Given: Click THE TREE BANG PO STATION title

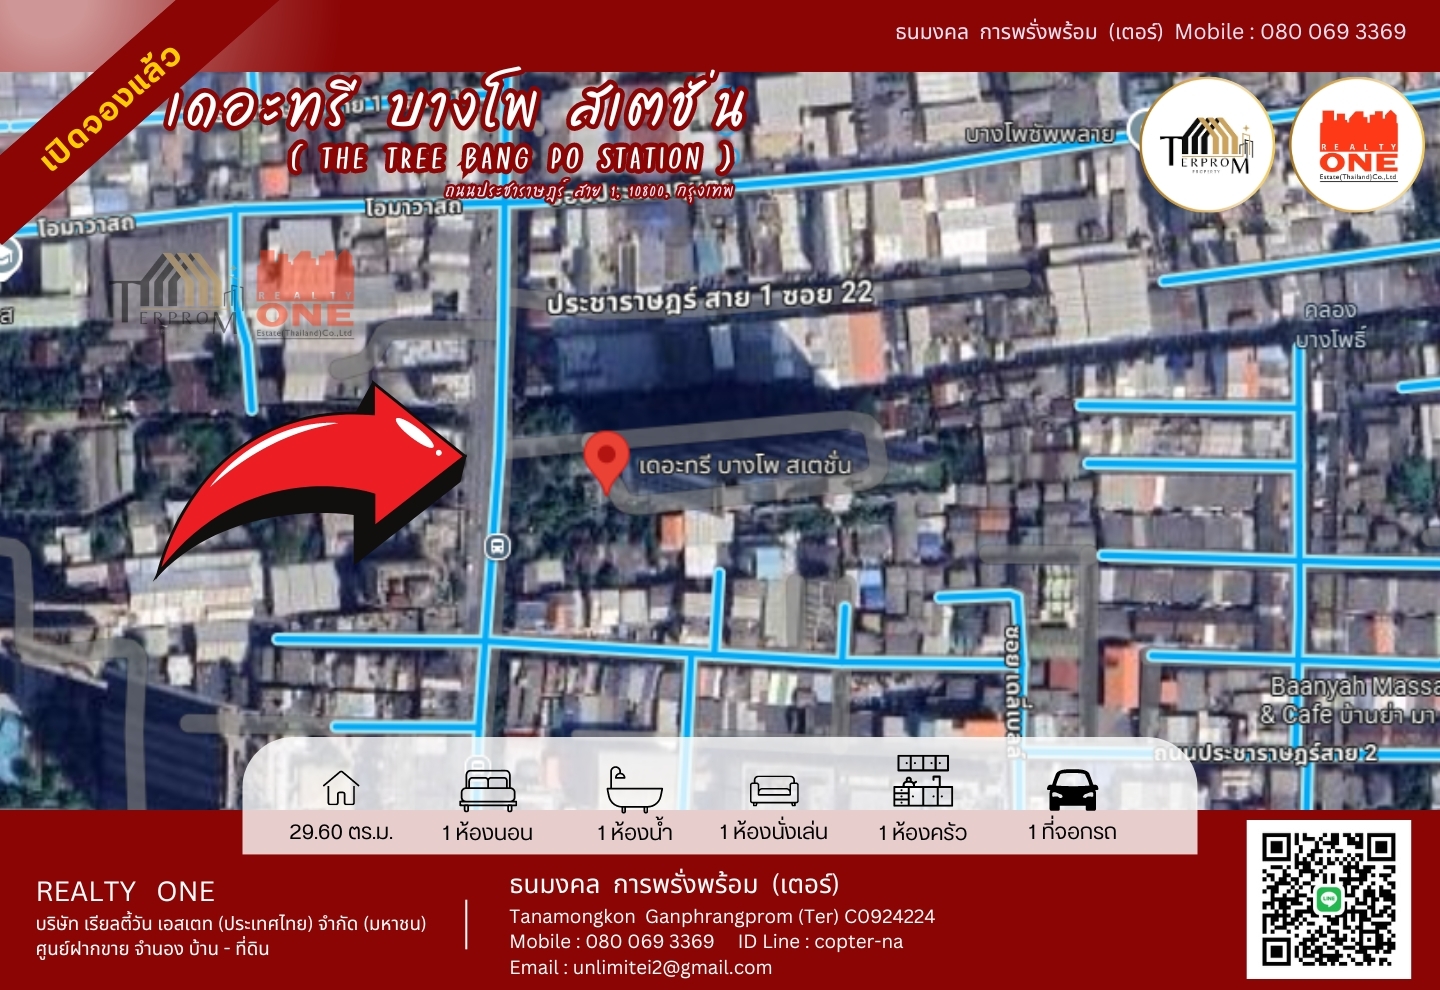Looking at the screenshot, I should pyautogui.click(x=512, y=158).
